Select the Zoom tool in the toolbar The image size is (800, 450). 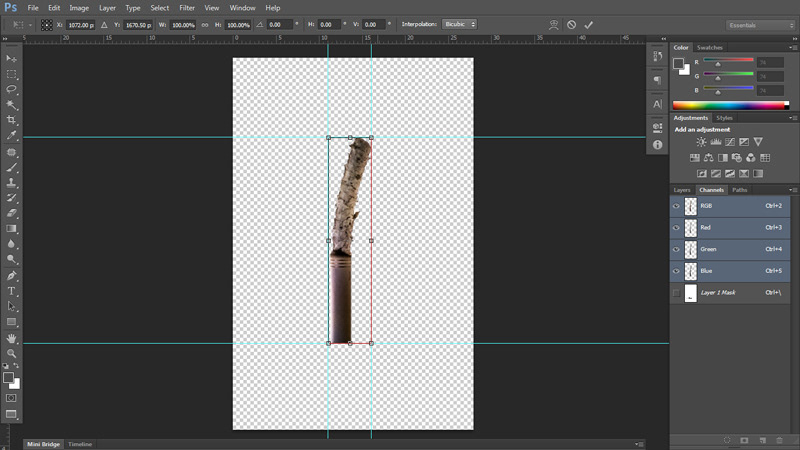12,353
